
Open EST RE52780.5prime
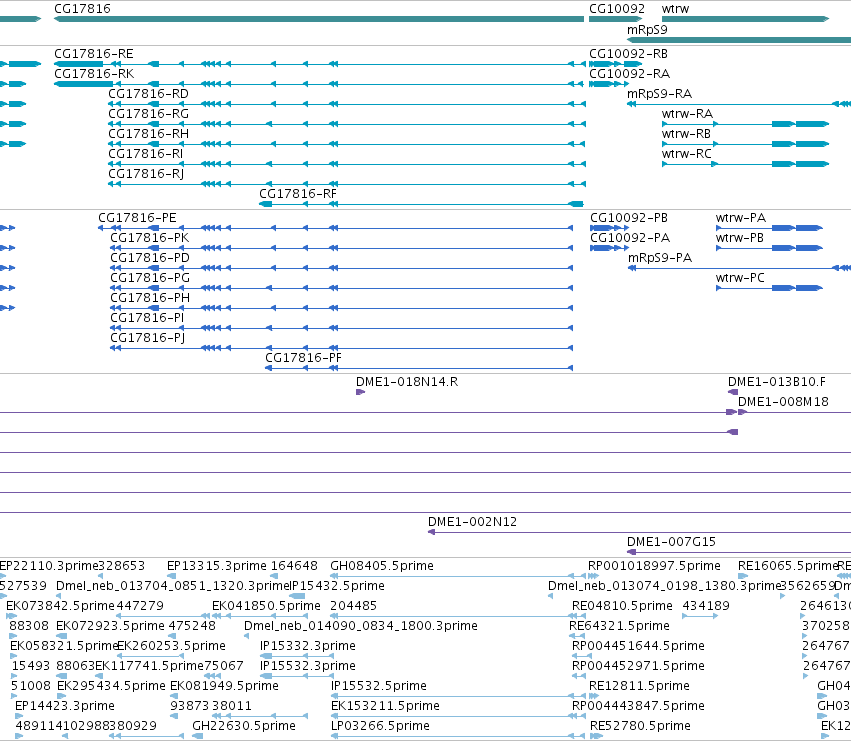(x=640, y=726)
